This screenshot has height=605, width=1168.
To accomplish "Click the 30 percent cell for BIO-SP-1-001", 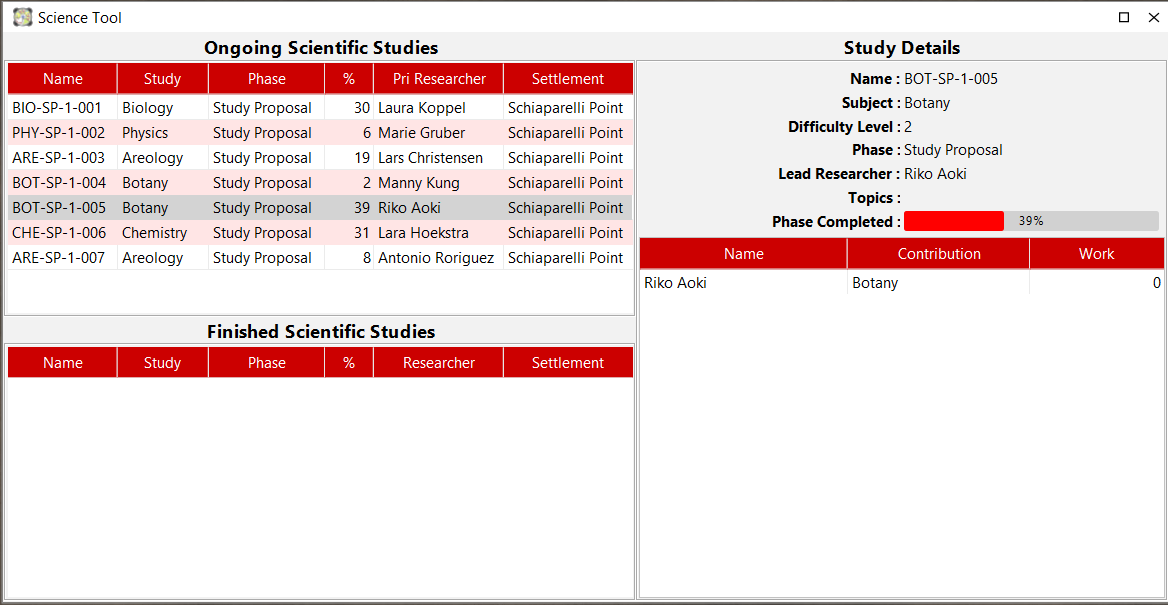I will click(349, 108).
